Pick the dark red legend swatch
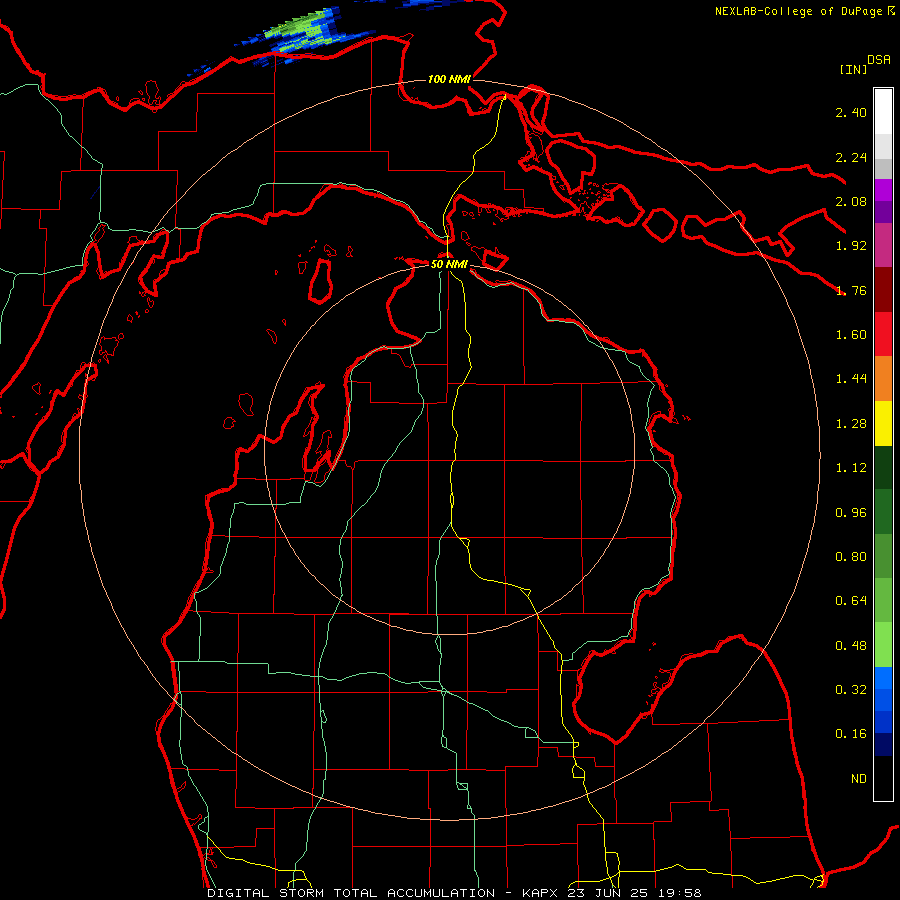Image resolution: width=900 pixels, height=900 pixels. (883, 290)
